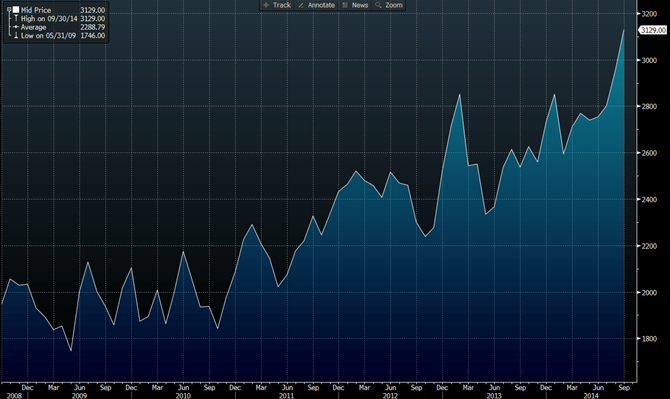670x399 pixels.
Task: Select the Track toolbar label
Action: coord(282,5)
